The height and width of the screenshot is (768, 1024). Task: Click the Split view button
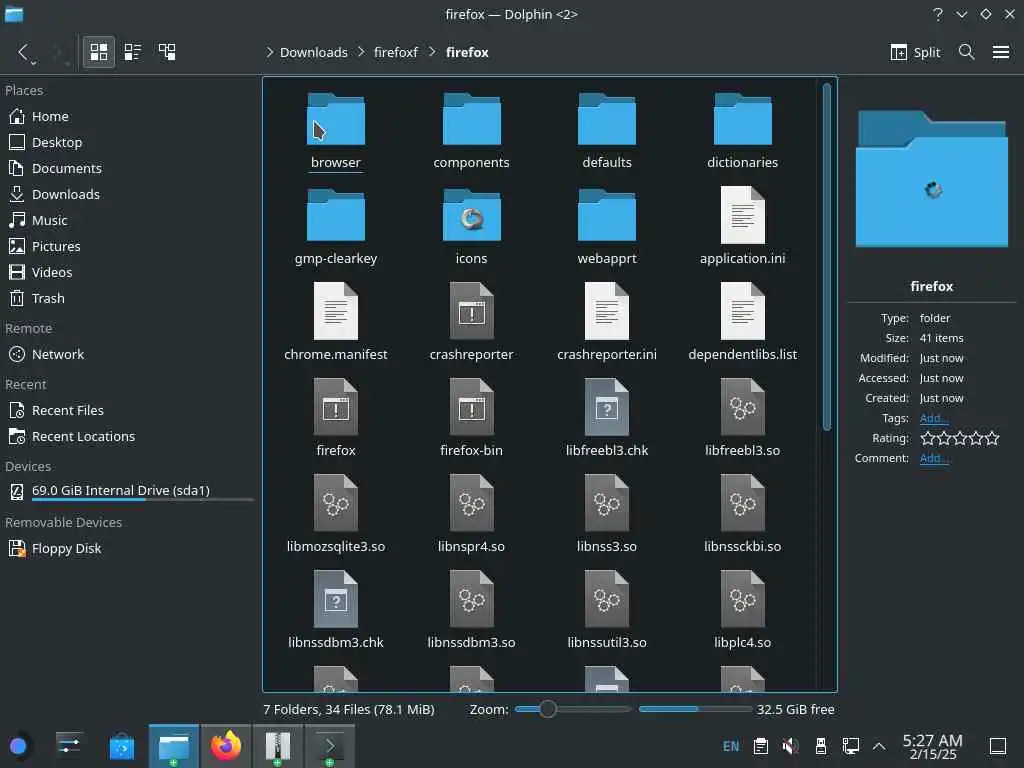(915, 52)
